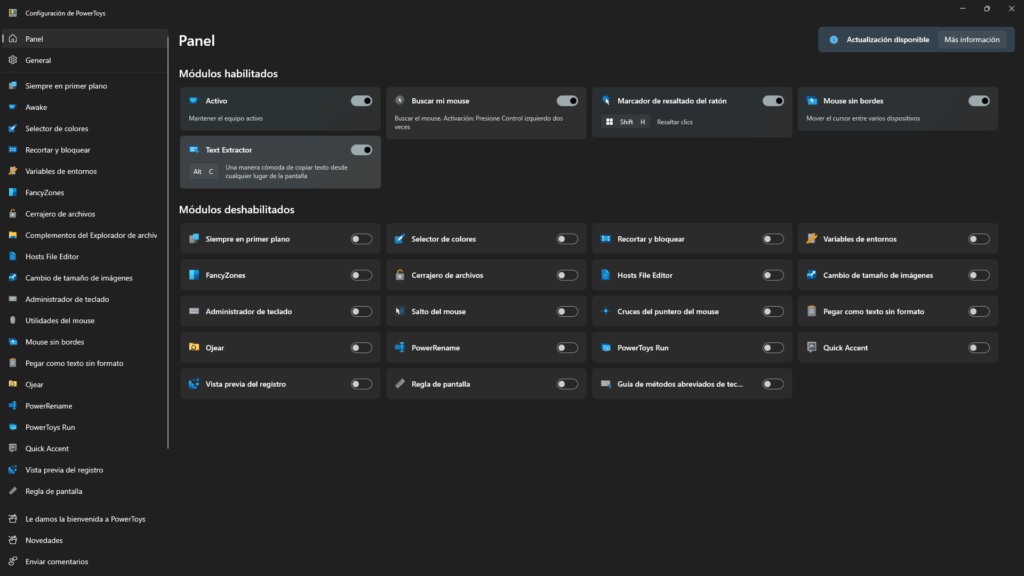Click the Selector de colores card icon
The image size is (1024, 576).
[400, 239]
